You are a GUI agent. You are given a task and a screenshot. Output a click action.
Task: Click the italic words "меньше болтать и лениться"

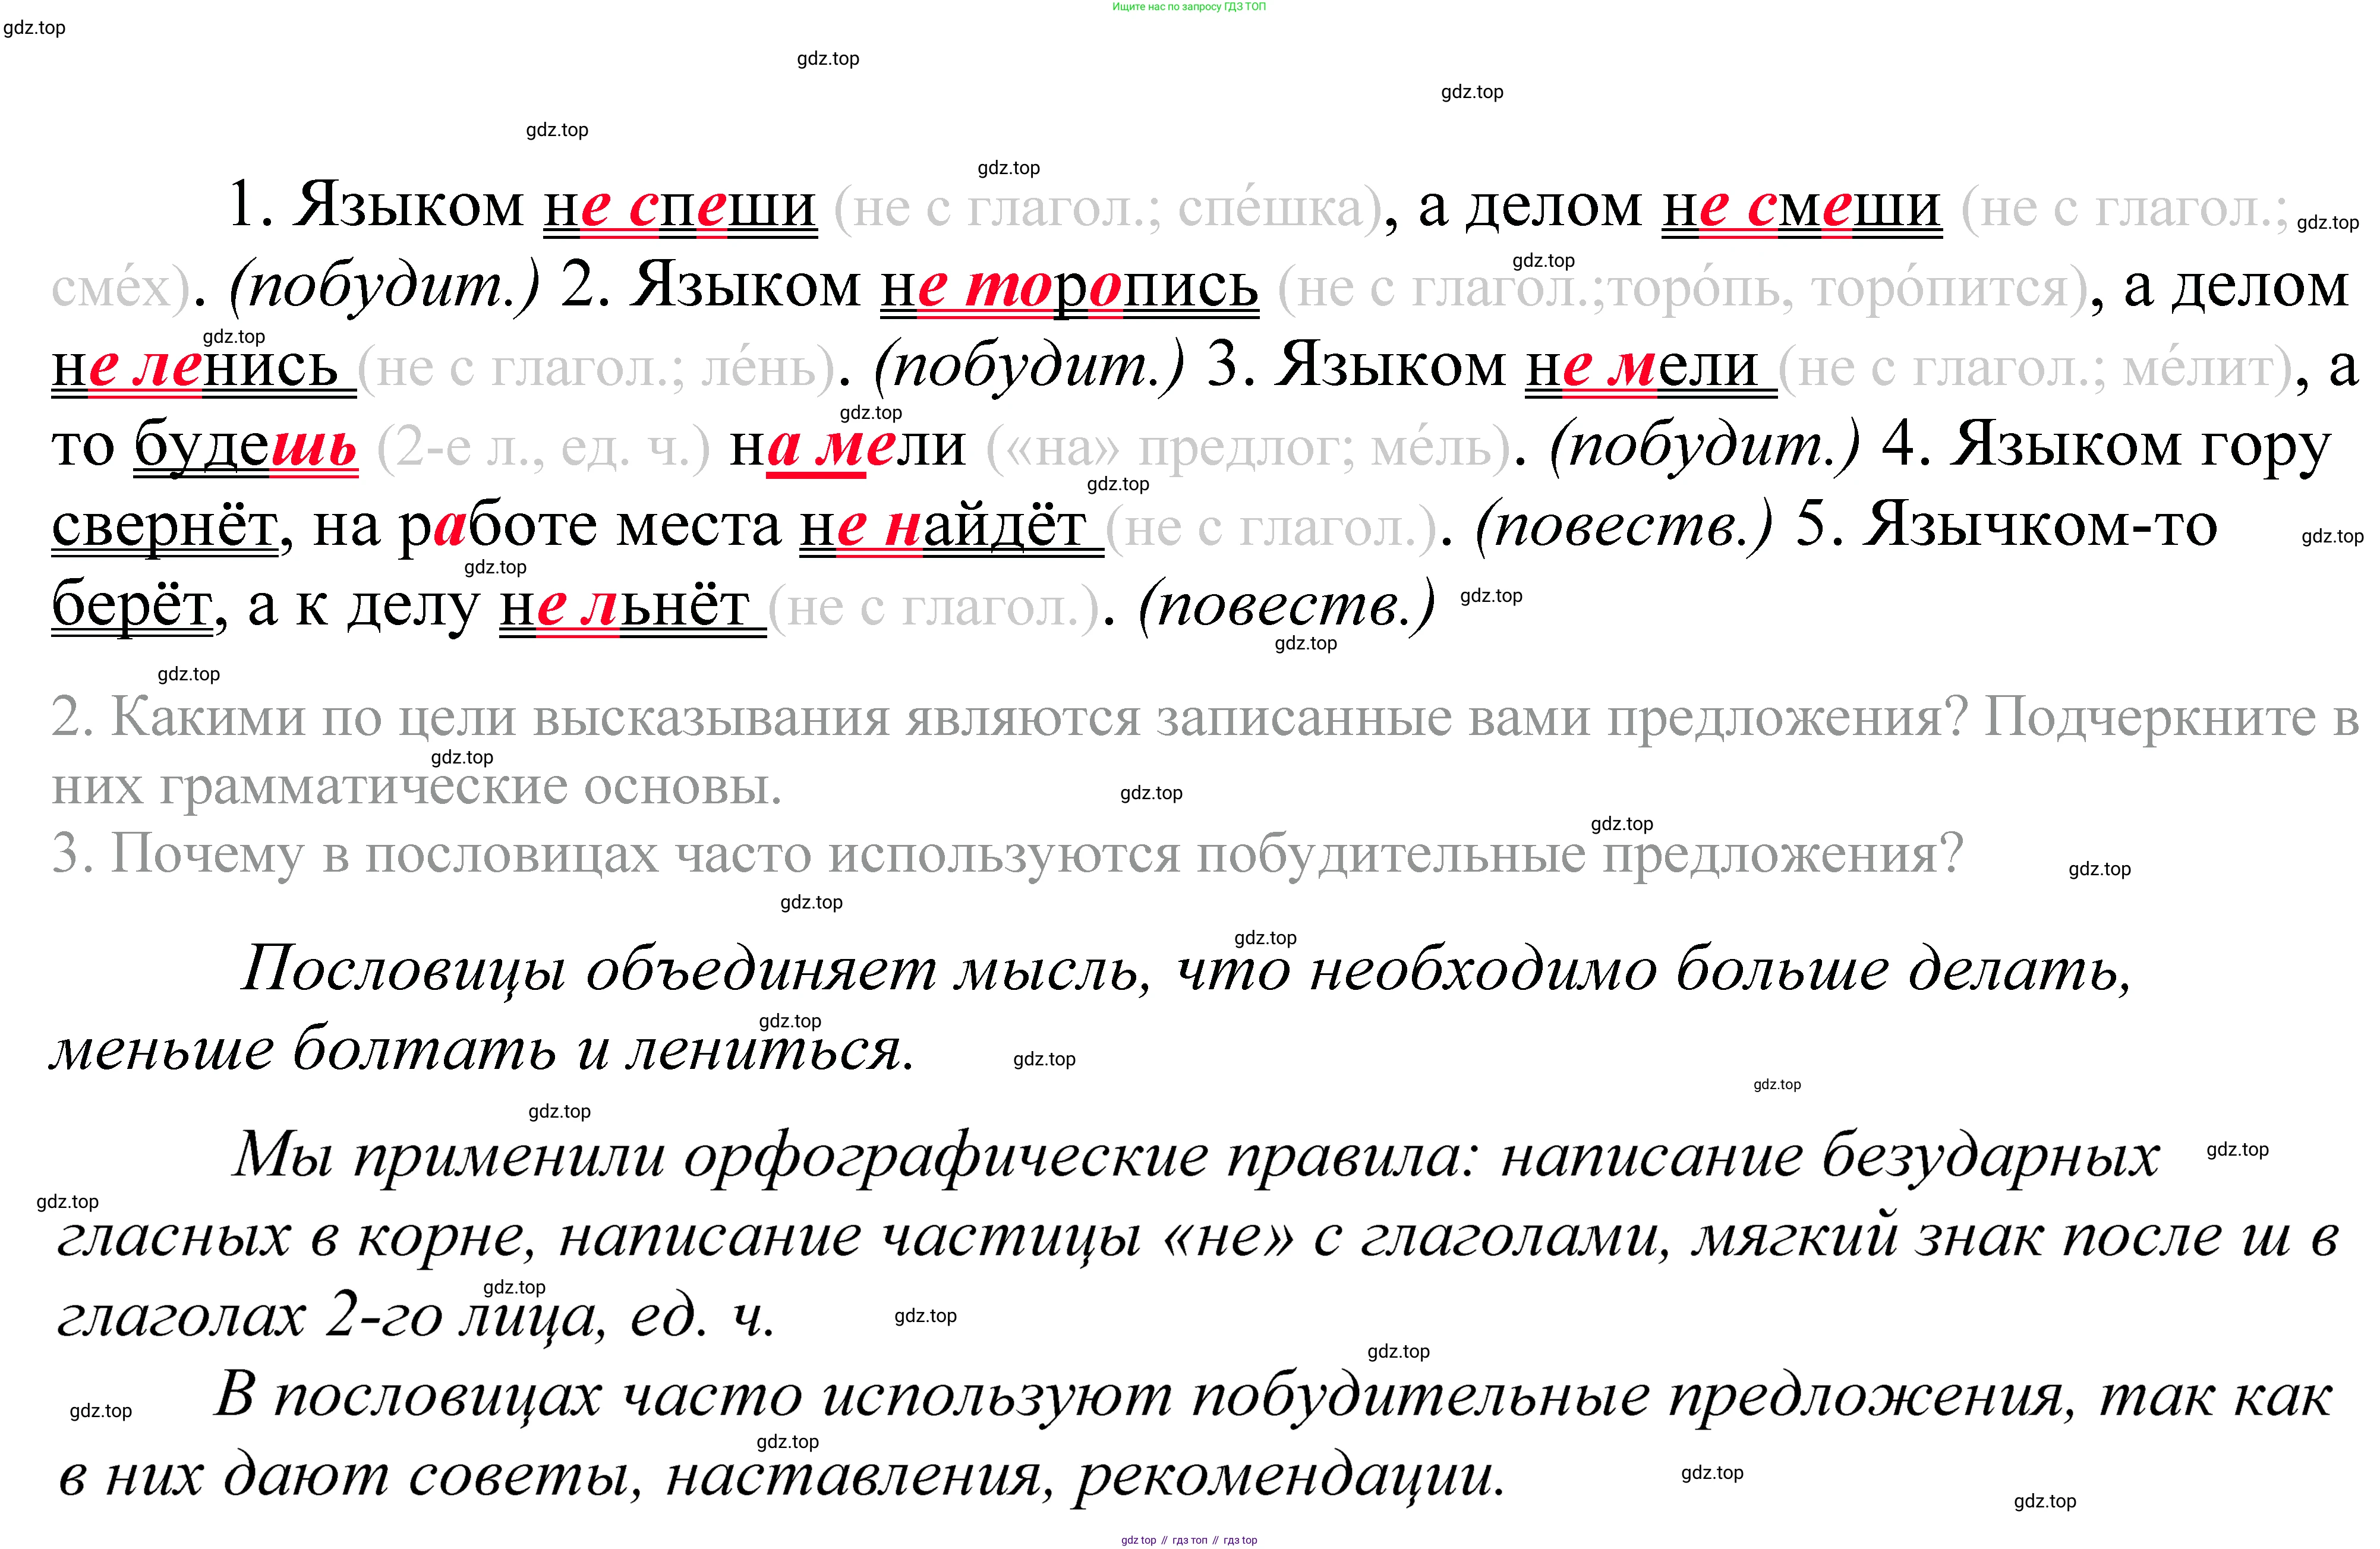click(x=482, y=1050)
